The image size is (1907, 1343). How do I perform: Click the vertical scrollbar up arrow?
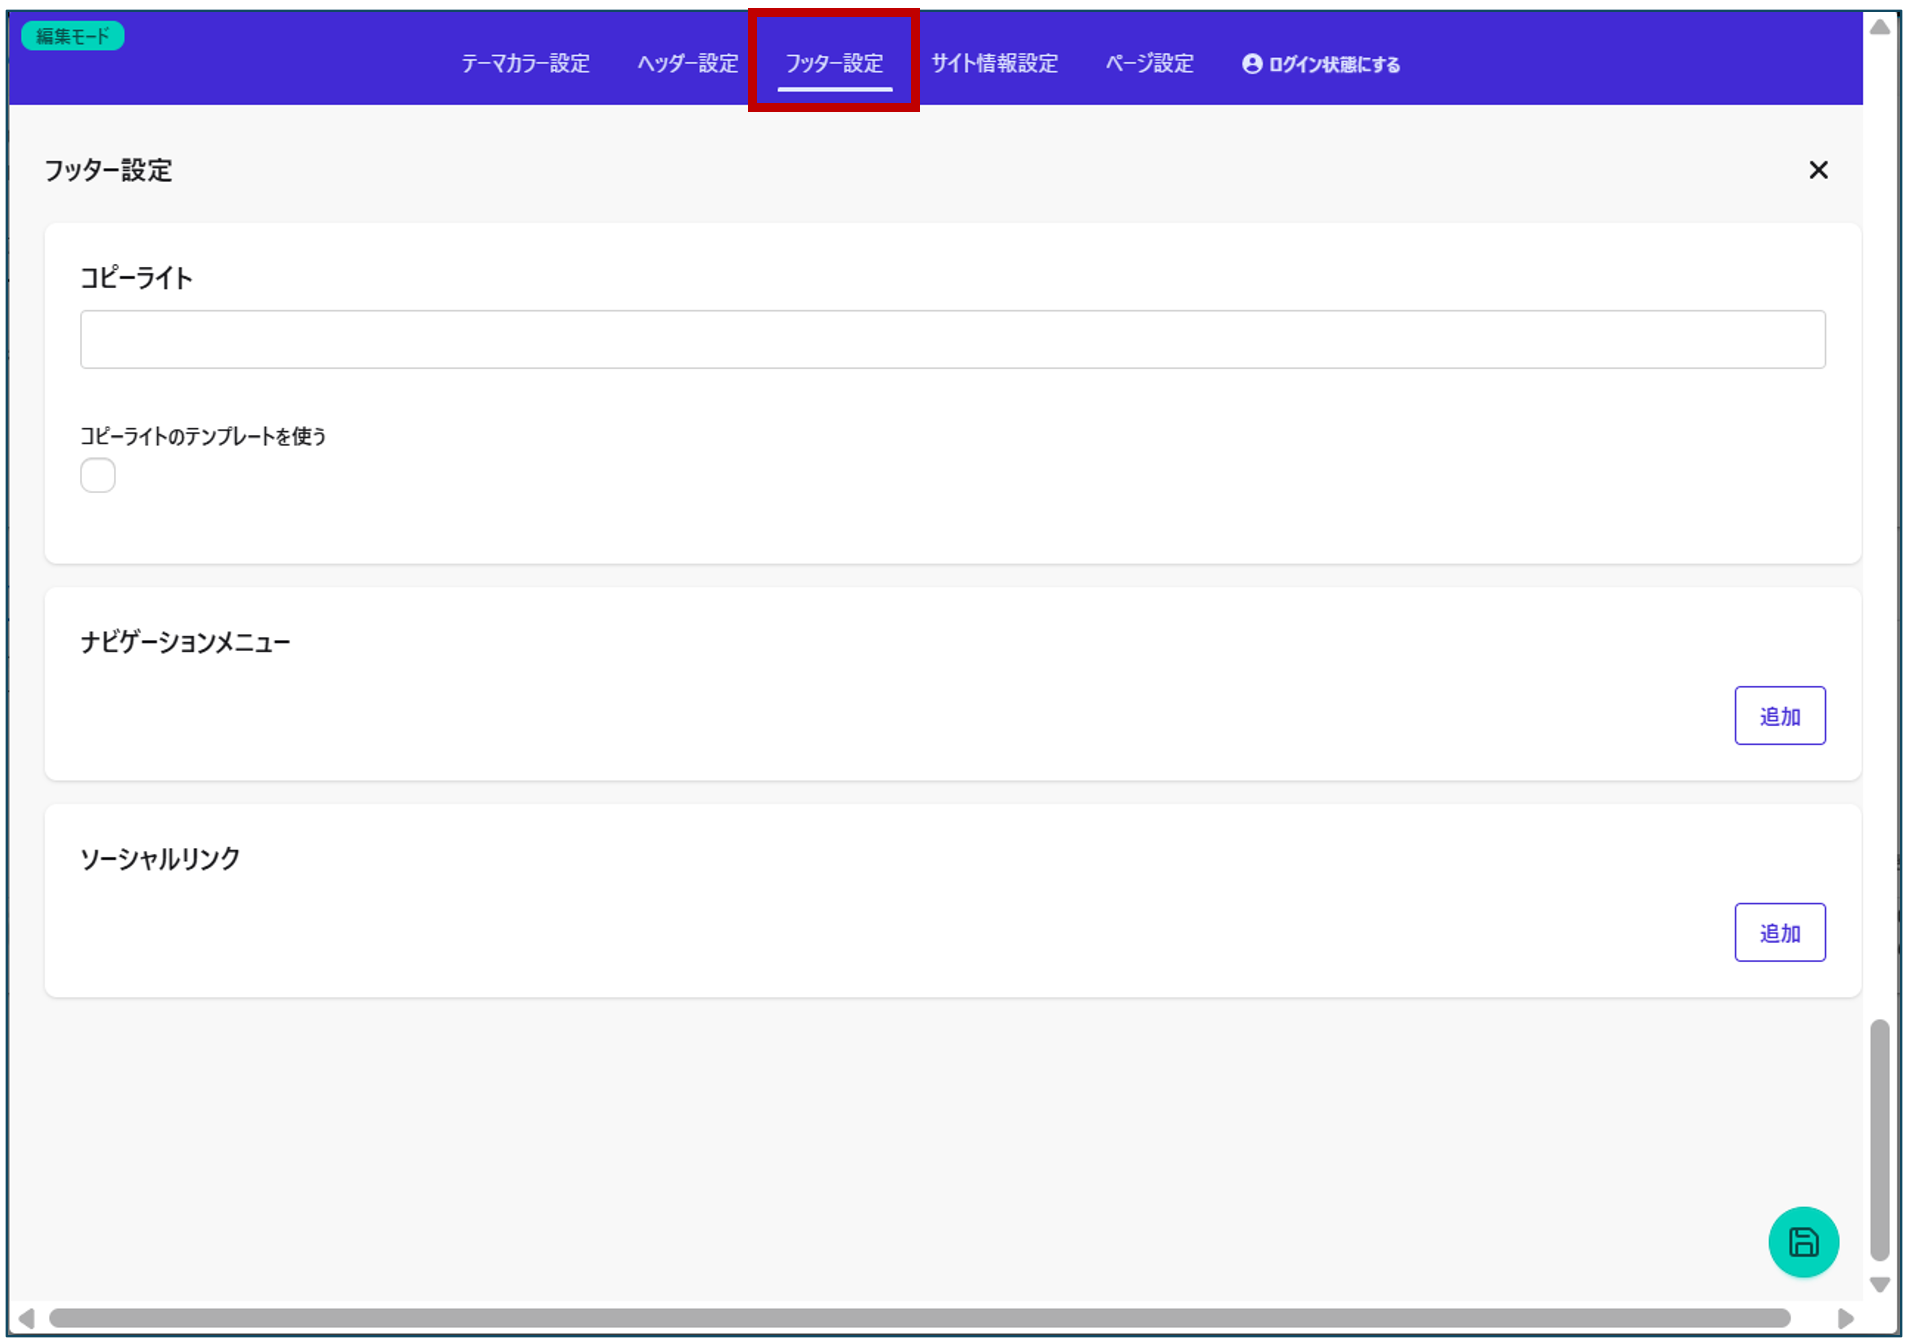click(x=1879, y=27)
